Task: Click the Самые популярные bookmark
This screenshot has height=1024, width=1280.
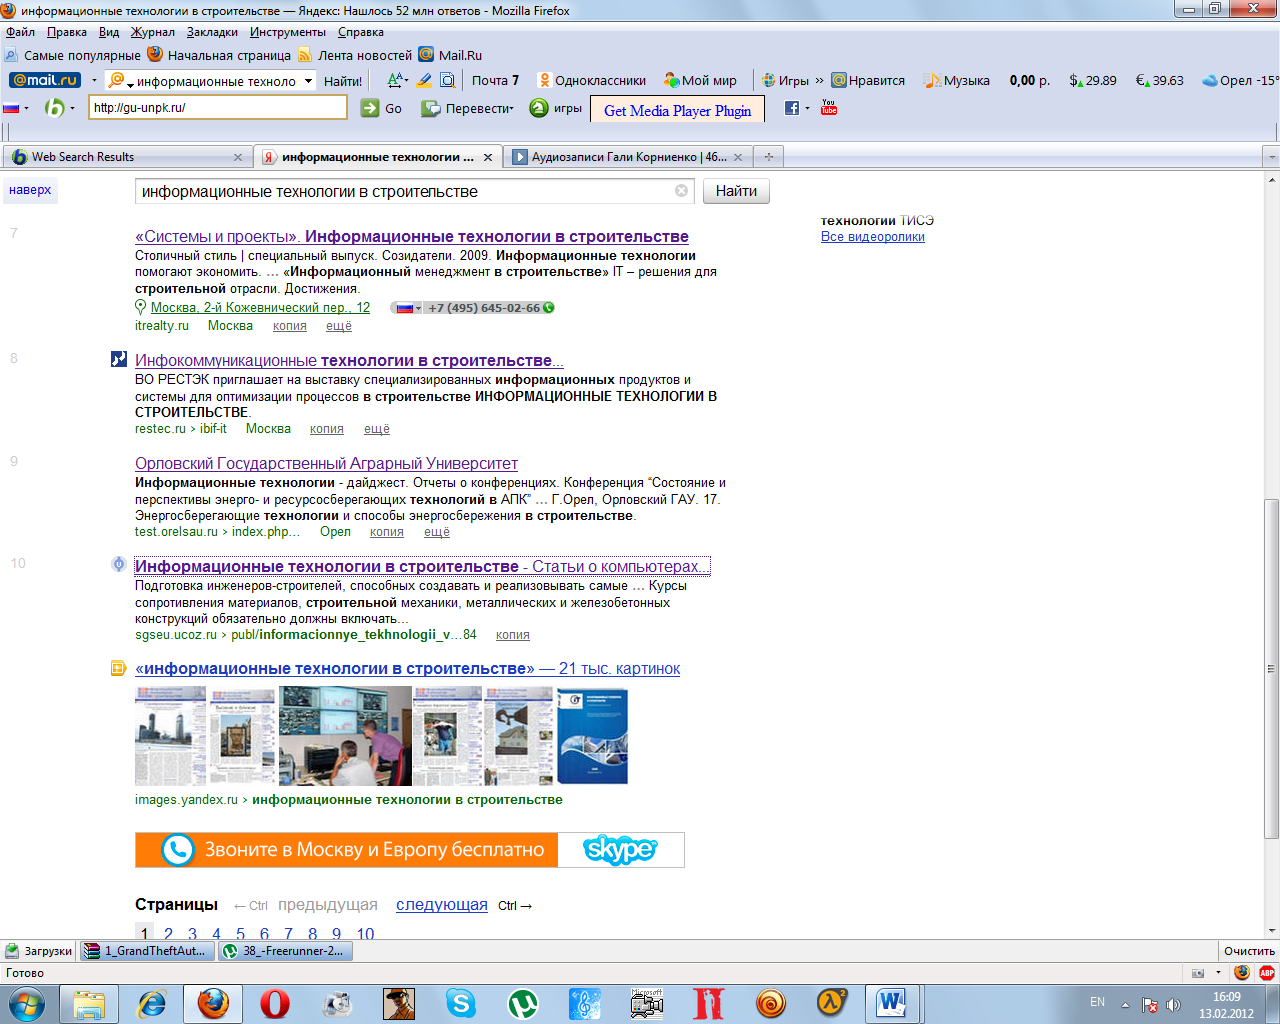Action: pos(73,55)
